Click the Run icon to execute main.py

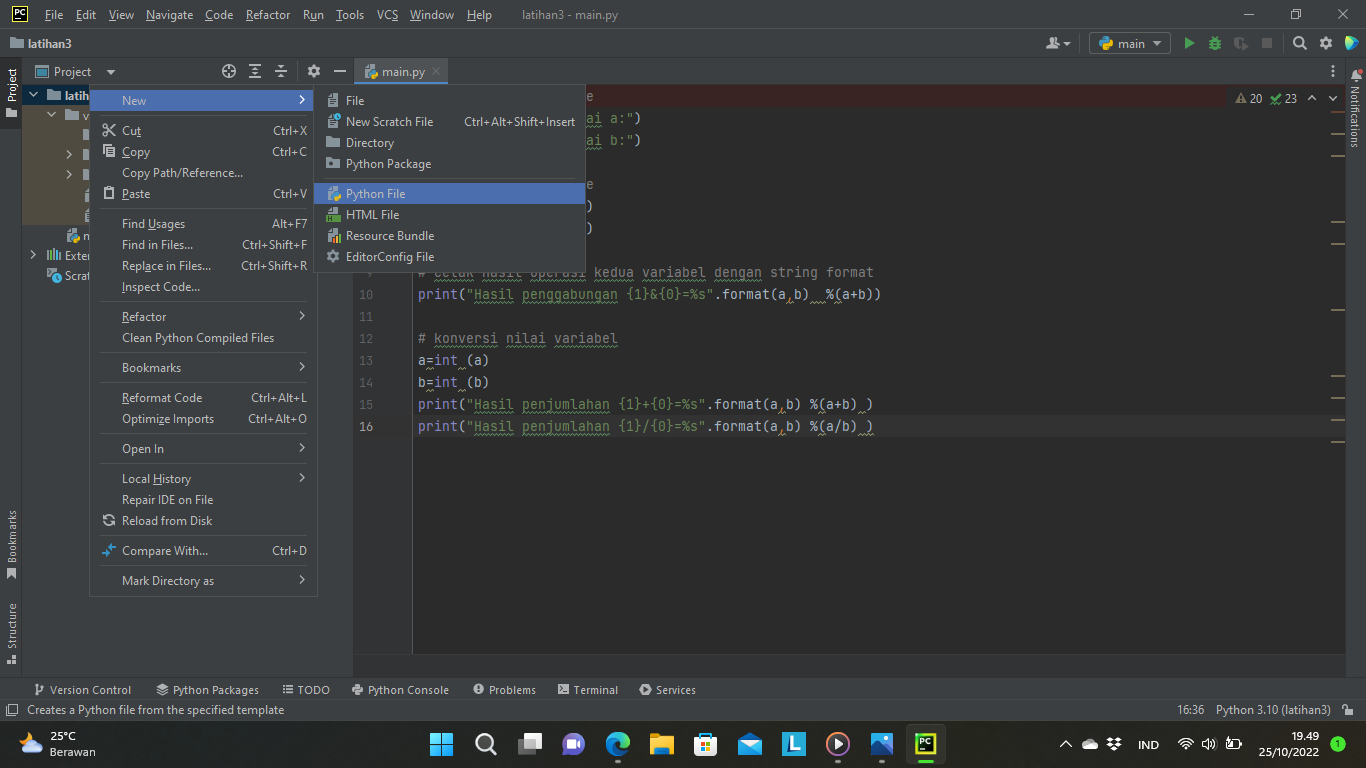[x=1189, y=43]
